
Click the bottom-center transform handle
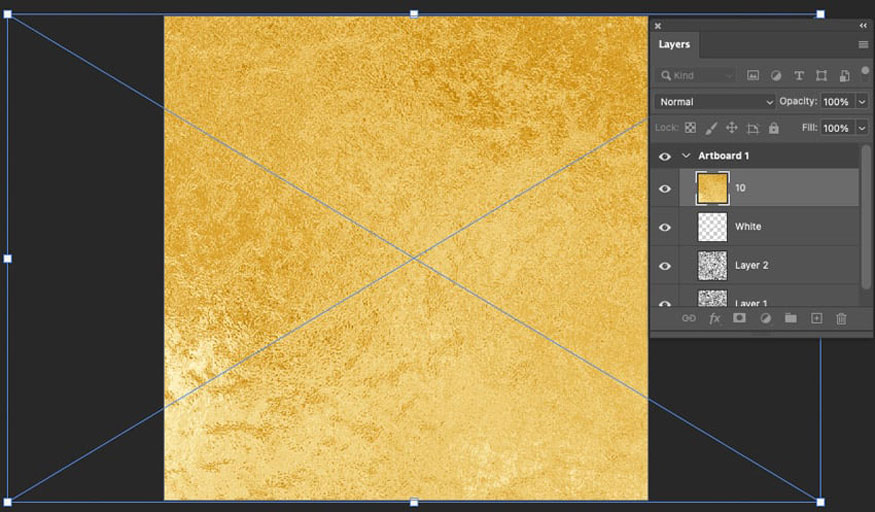[414, 503]
